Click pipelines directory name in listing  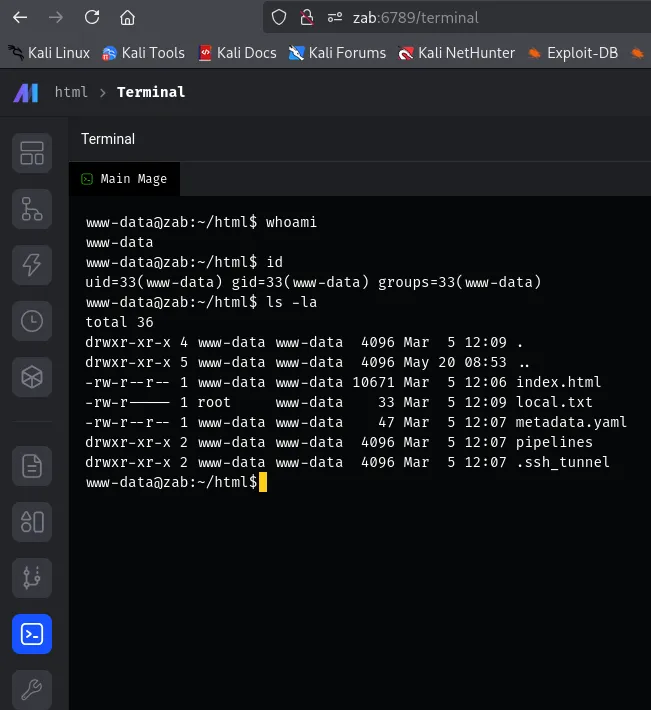[554, 442]
